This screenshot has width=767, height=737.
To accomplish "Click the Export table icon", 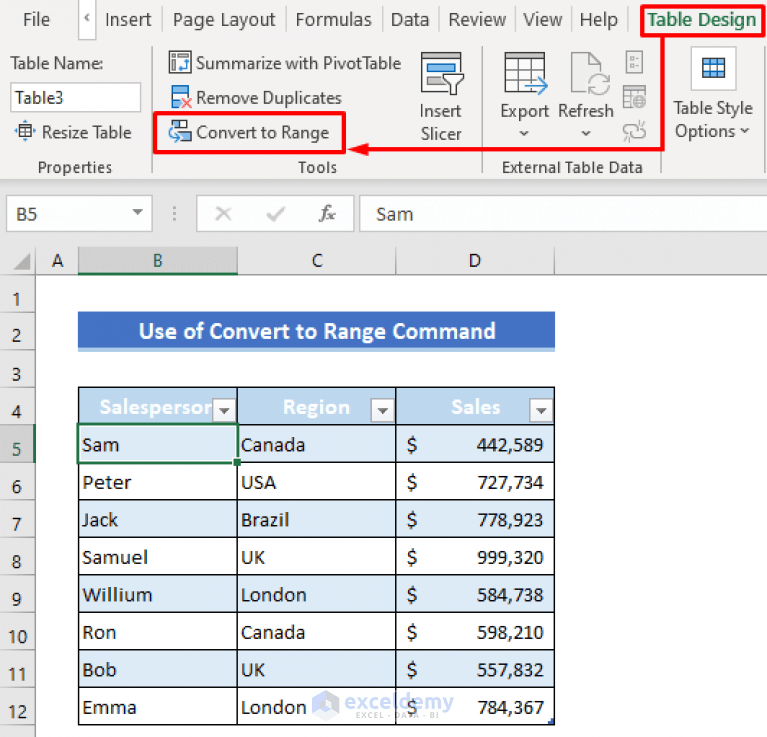I will pyautogui.click(x=525, y=73).
